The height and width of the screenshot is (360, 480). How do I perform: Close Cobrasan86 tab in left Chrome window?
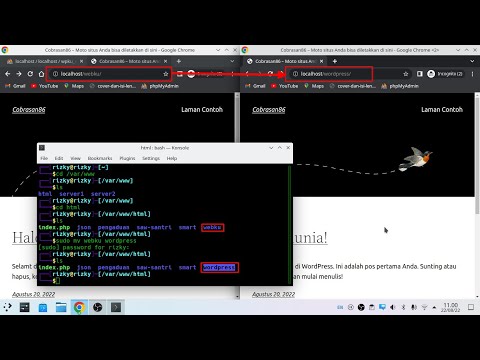165,61
